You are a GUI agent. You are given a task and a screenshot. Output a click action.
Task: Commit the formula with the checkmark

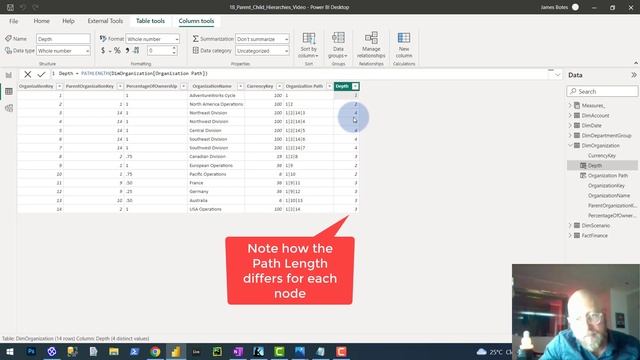point(41,74)
